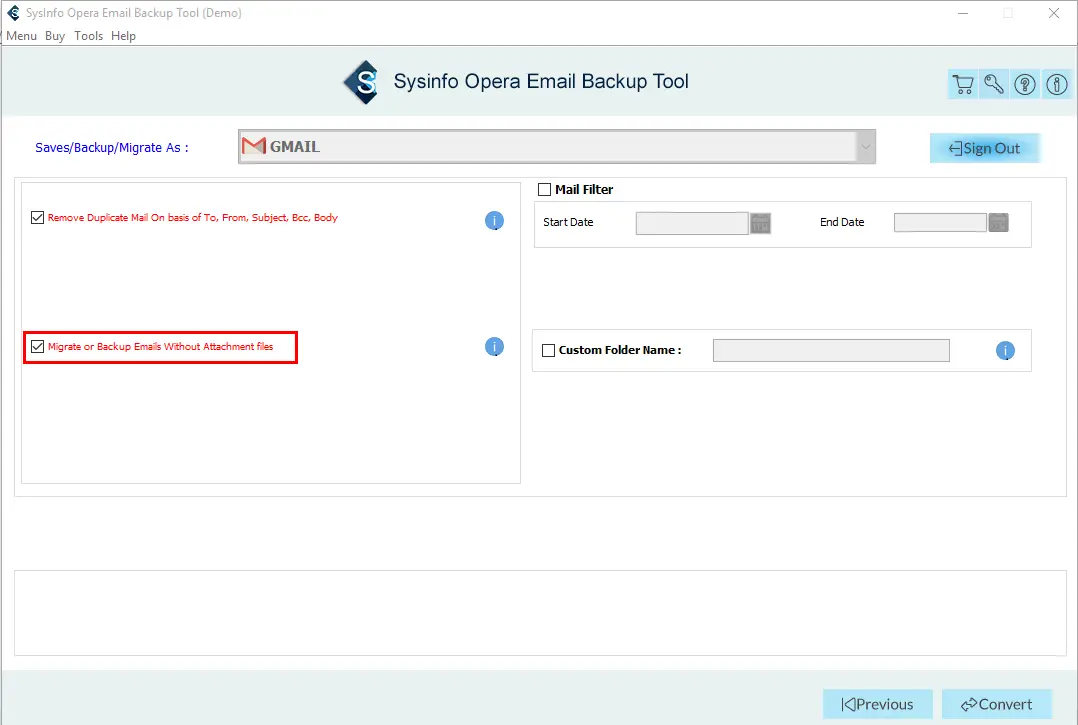The height and width of the screenshot is (725, 1078).
Task: Open the Tools menu
Action: coord(89,36)
